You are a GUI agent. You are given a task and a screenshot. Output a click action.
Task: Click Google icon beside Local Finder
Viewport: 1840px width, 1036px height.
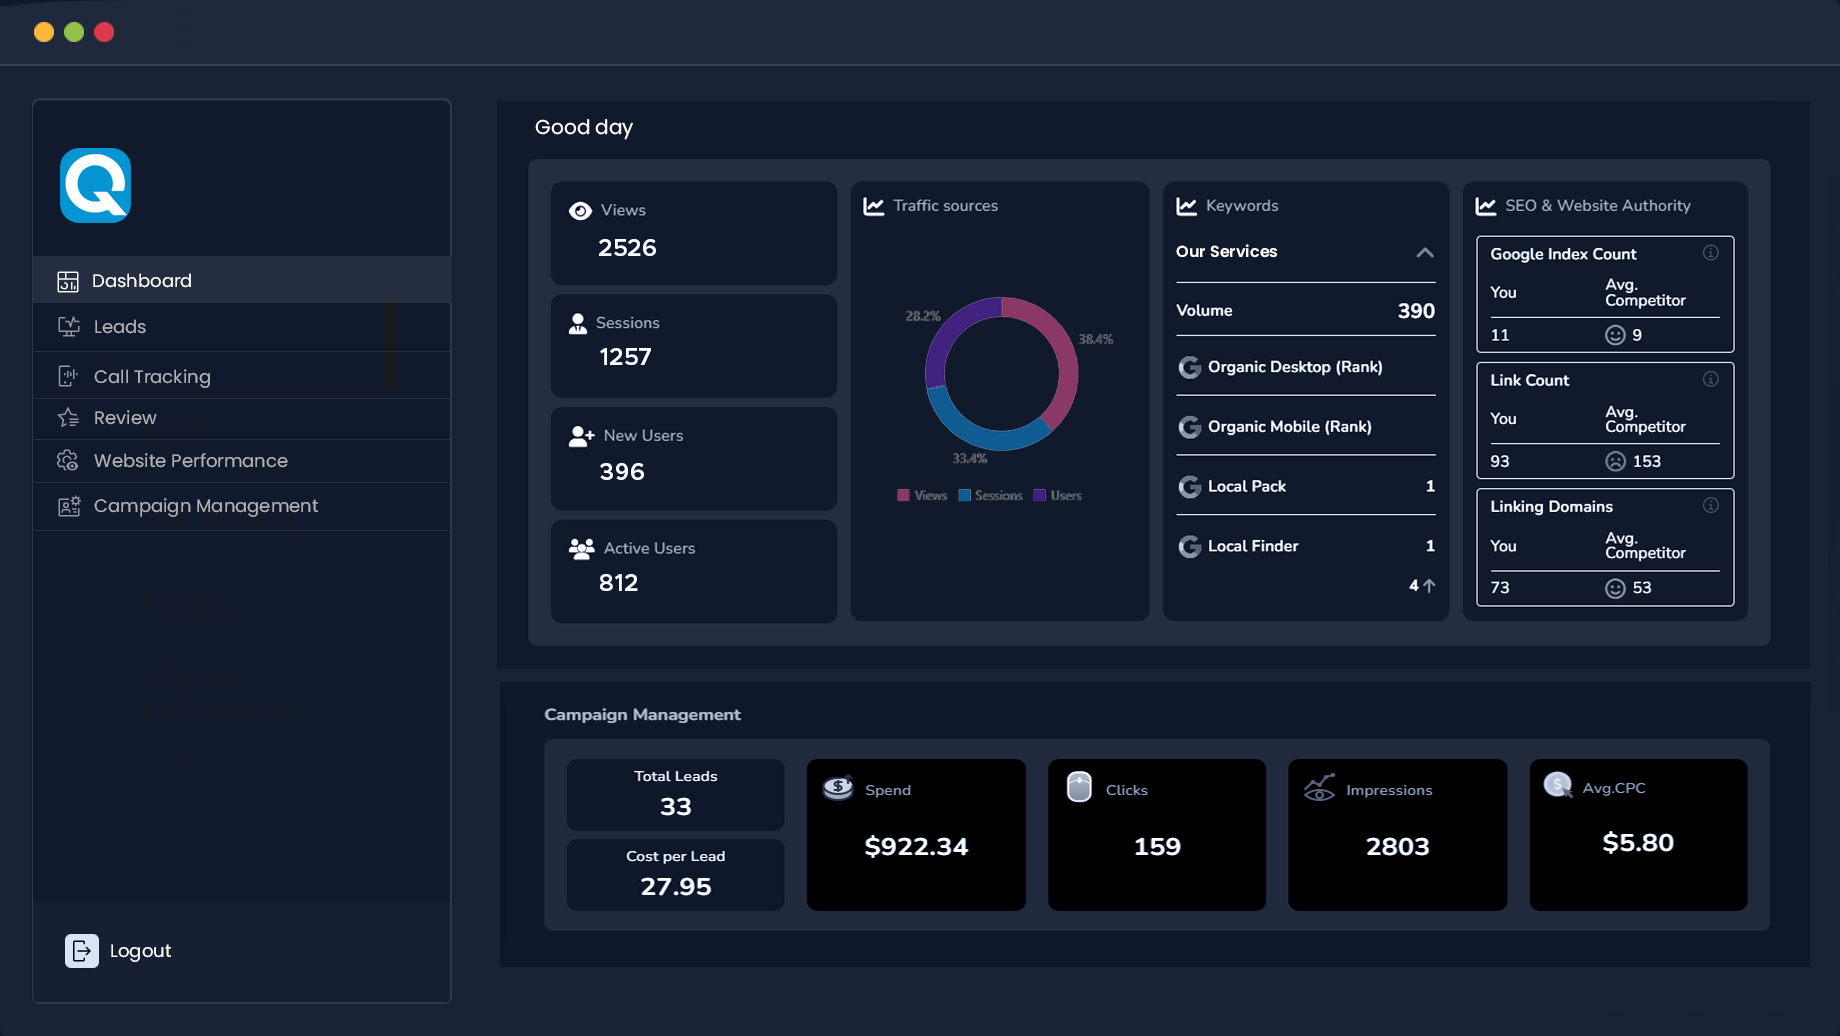(1189, 546)
